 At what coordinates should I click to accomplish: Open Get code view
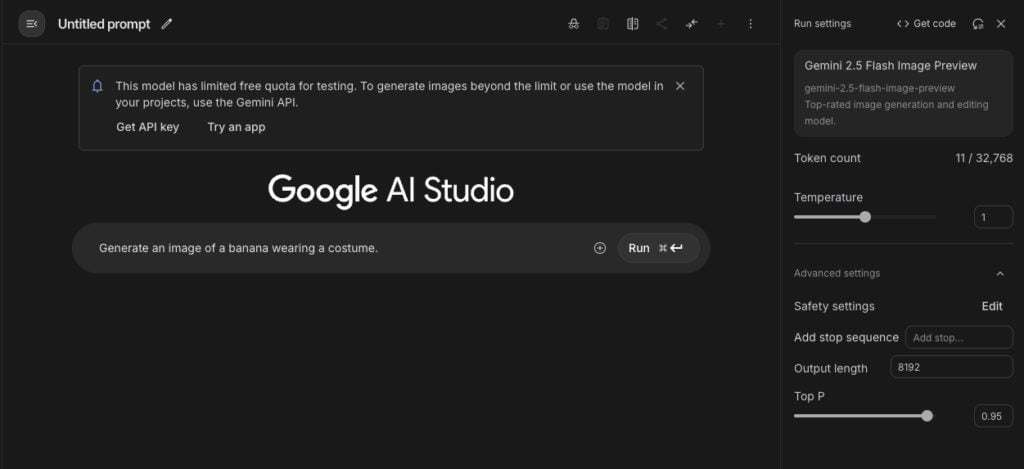(x=926, y=24)
